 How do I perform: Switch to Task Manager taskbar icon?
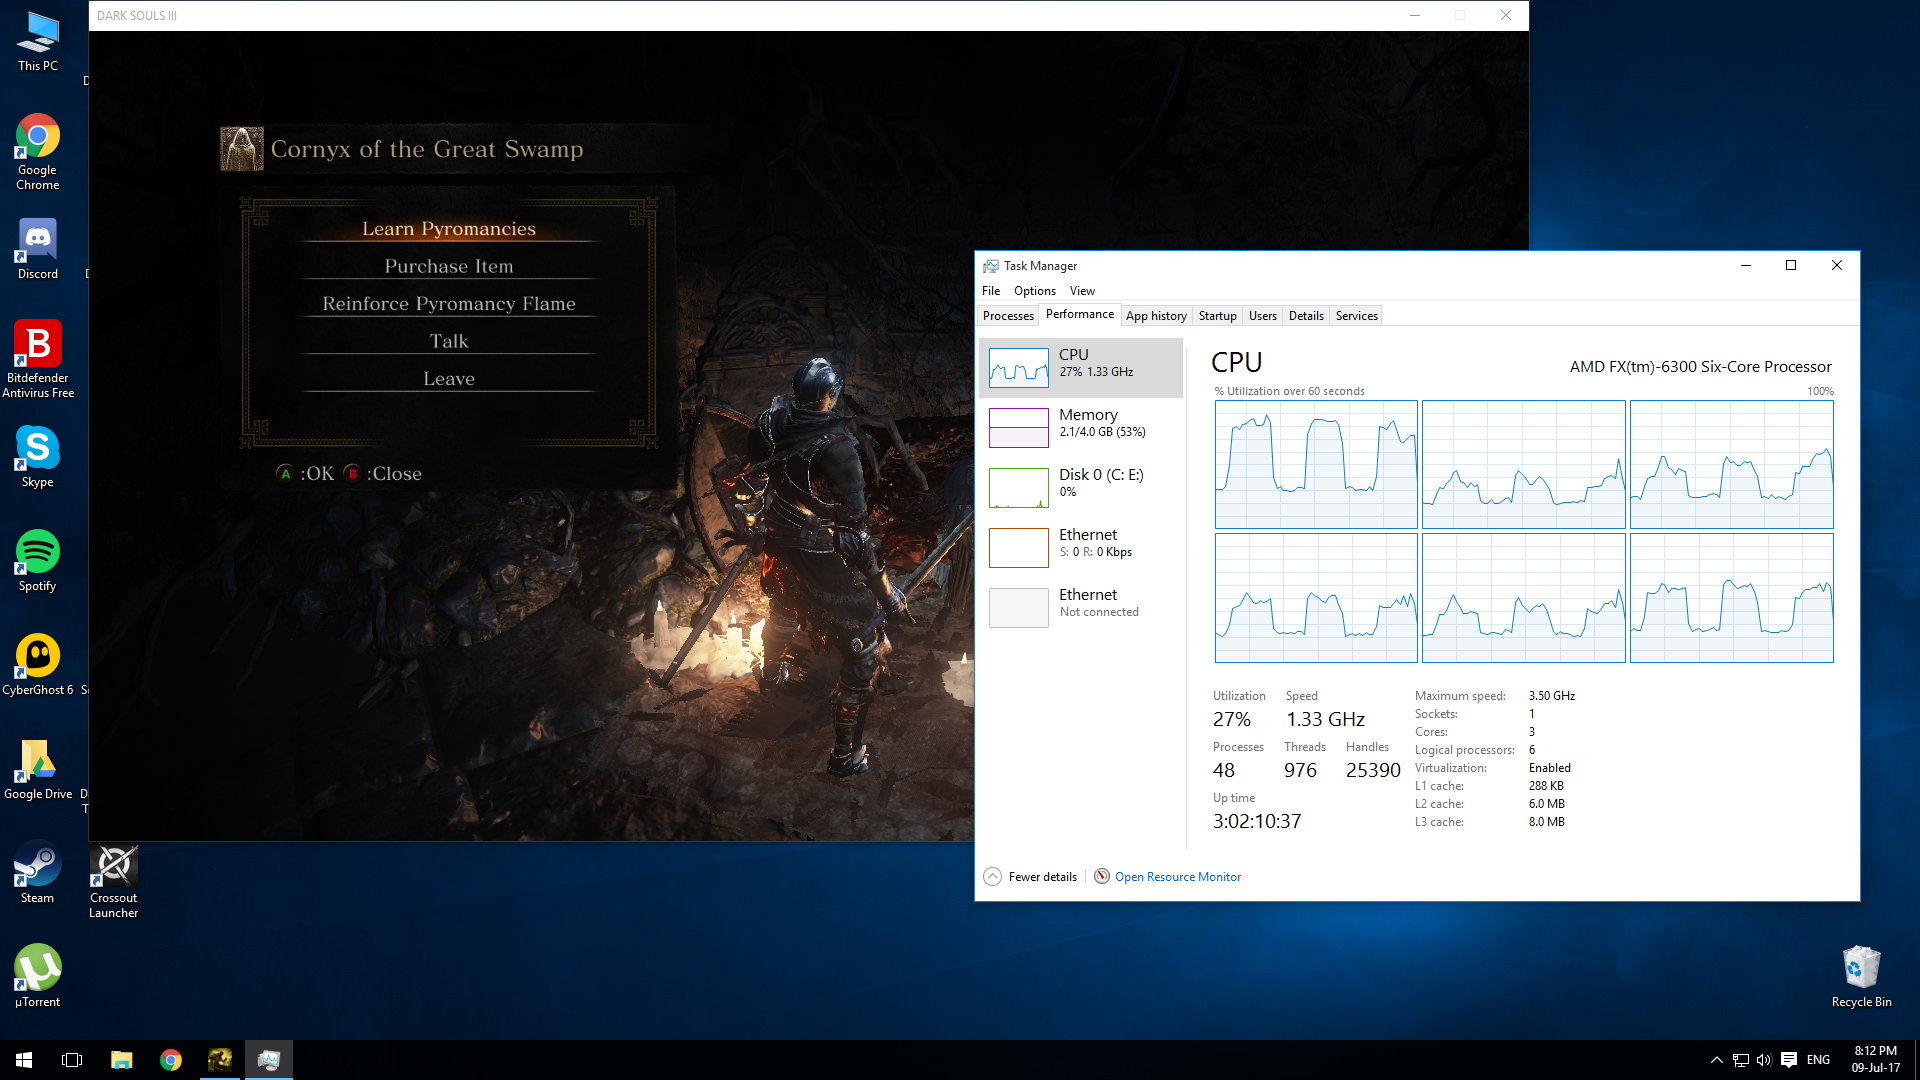268,1060
